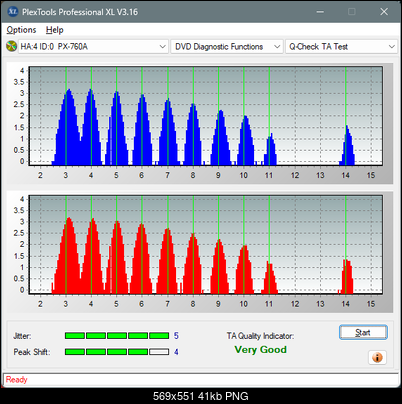Click the 'Peak Shift:' label
402x404 pixels.
coord(32,352)
